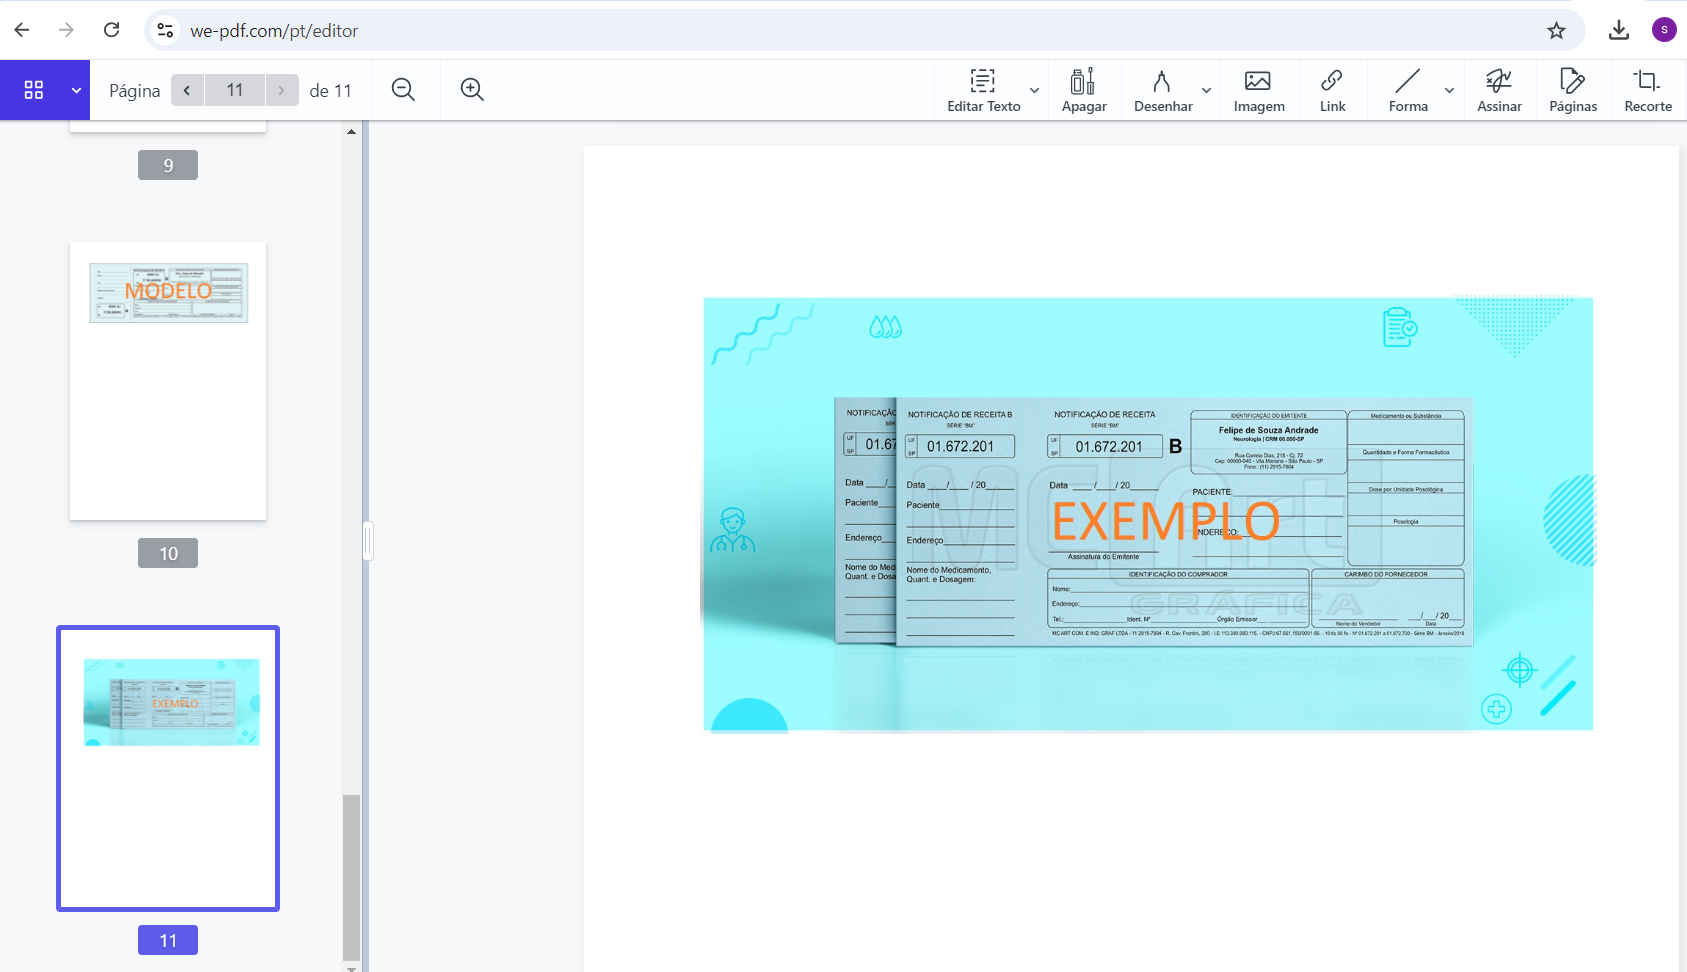1687x972 pixels.
Task: Add a Link to the PDF
Action: point(1332,90)
